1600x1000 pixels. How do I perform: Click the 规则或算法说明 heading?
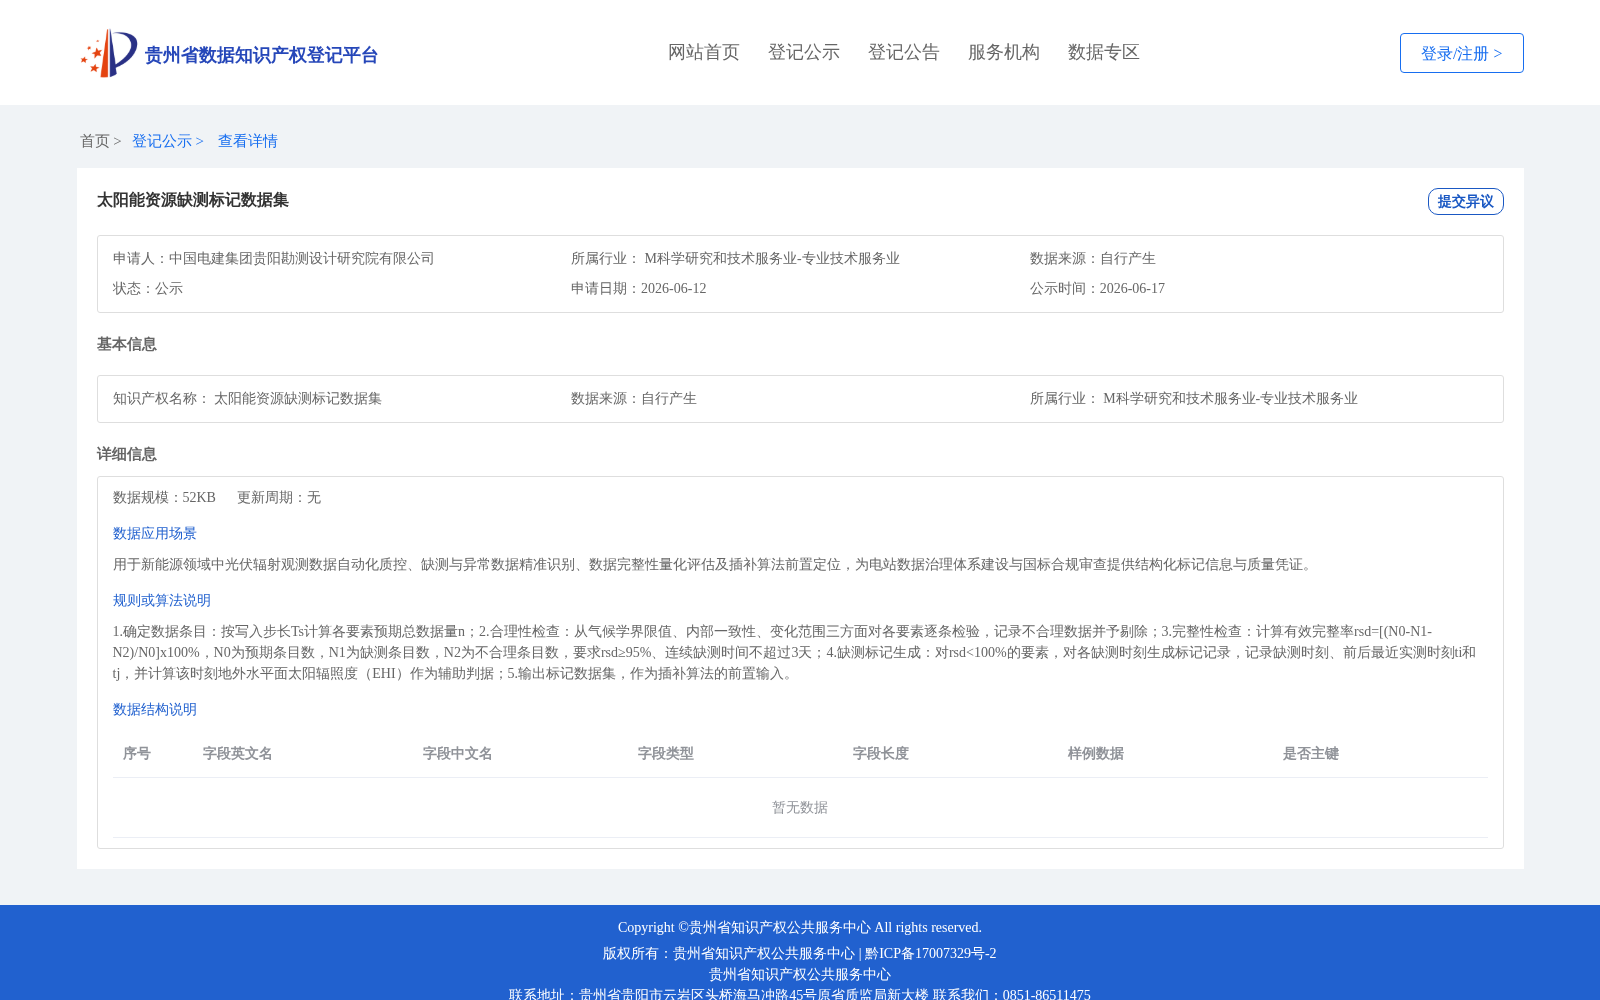point(162,600)
